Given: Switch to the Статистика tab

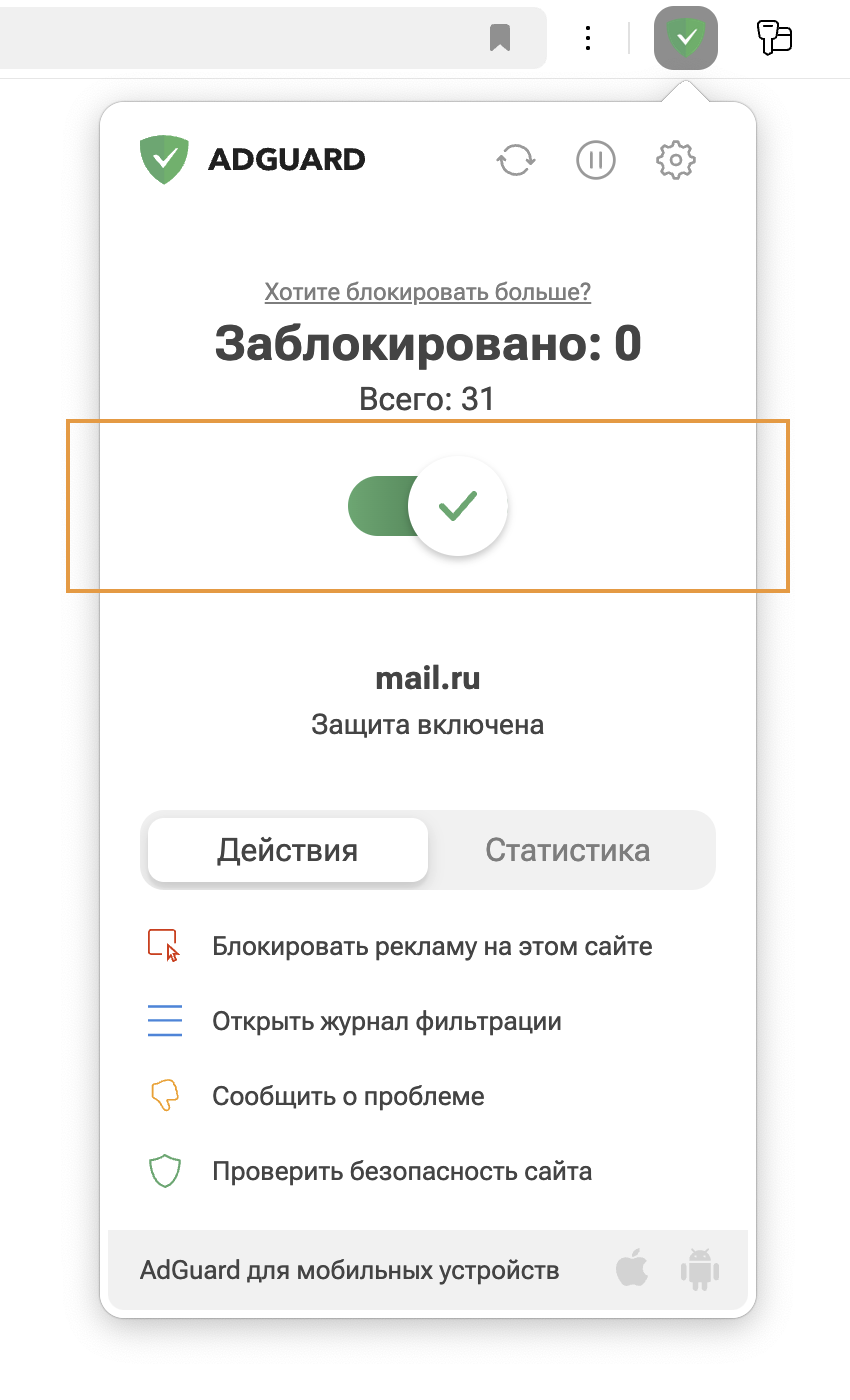Looking at the screenshot, I should [567, 850].
